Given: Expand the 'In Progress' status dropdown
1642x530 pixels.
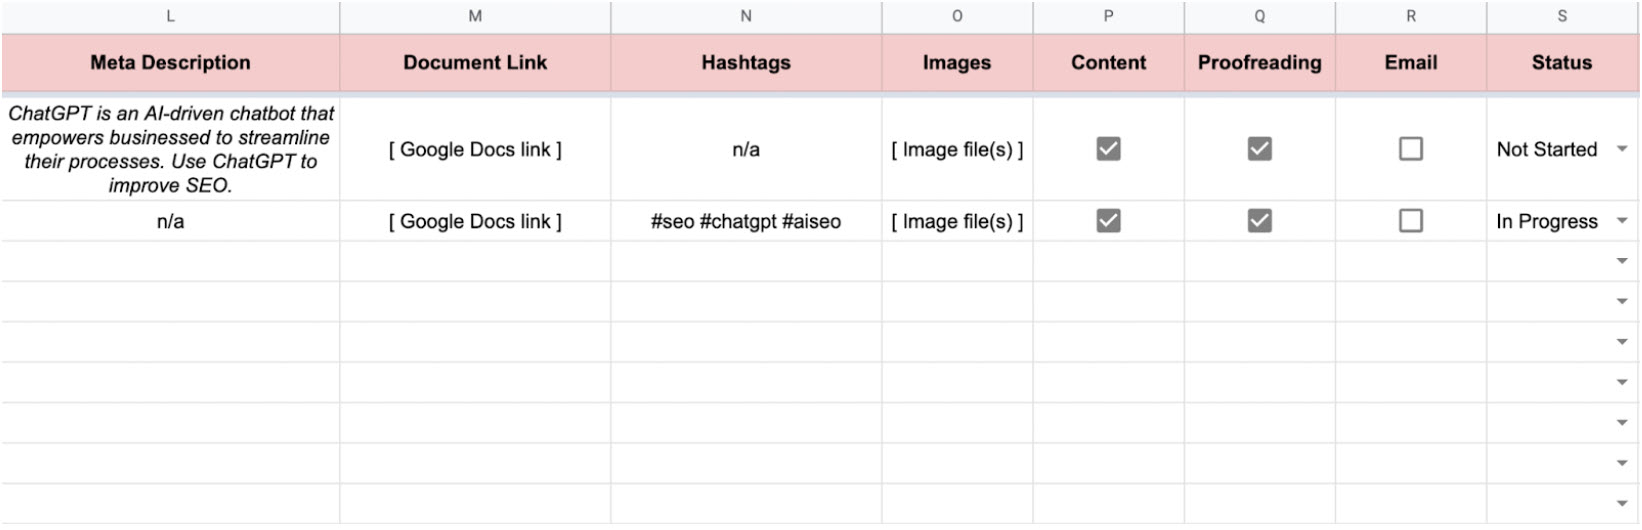Looking at the screenshot, I should point(1622,221).
